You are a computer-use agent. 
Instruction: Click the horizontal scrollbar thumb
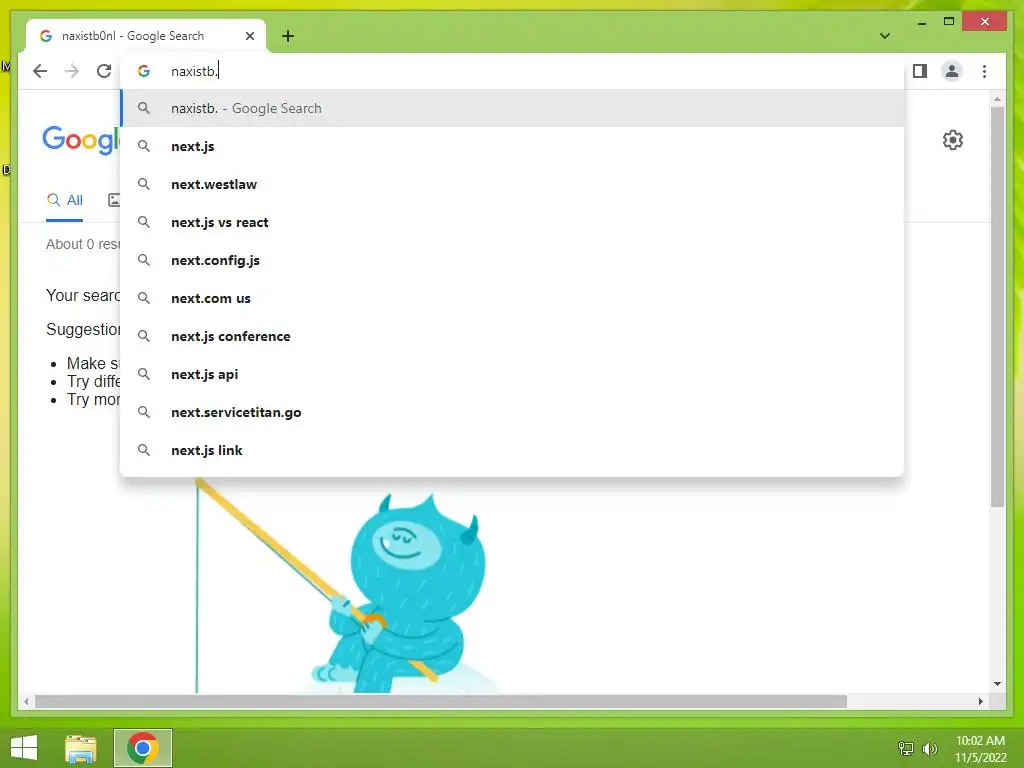(441, 701)
